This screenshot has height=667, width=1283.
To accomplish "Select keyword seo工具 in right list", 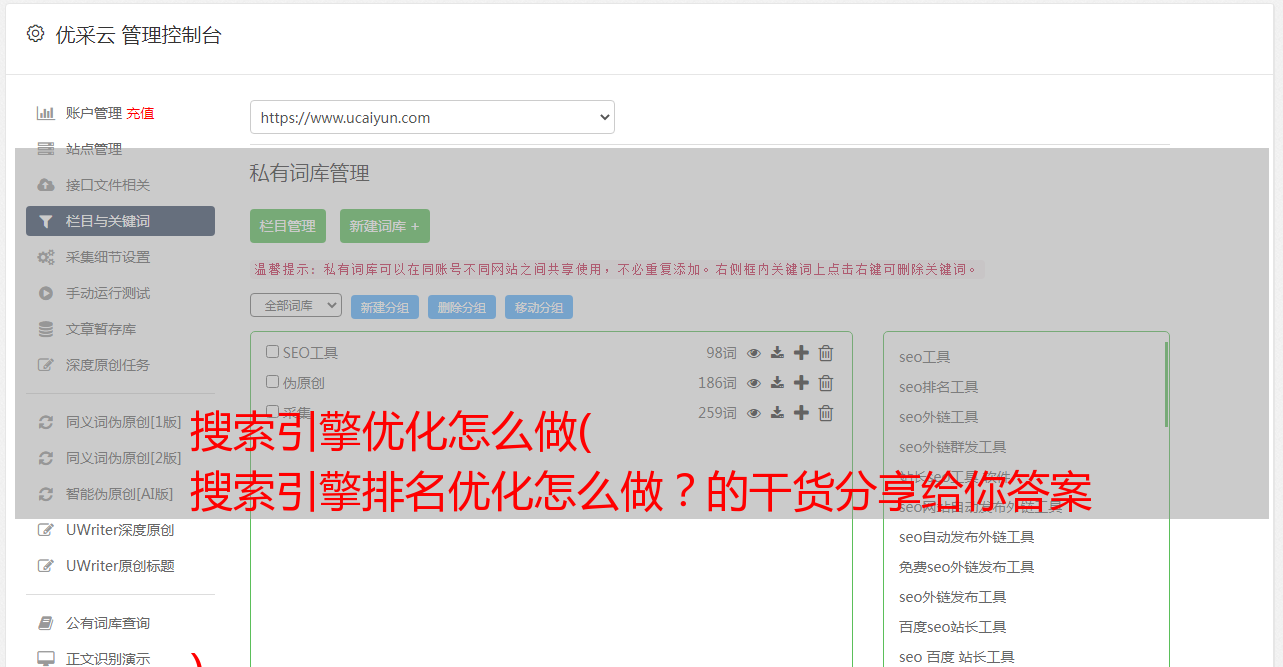I will point(925,357).
